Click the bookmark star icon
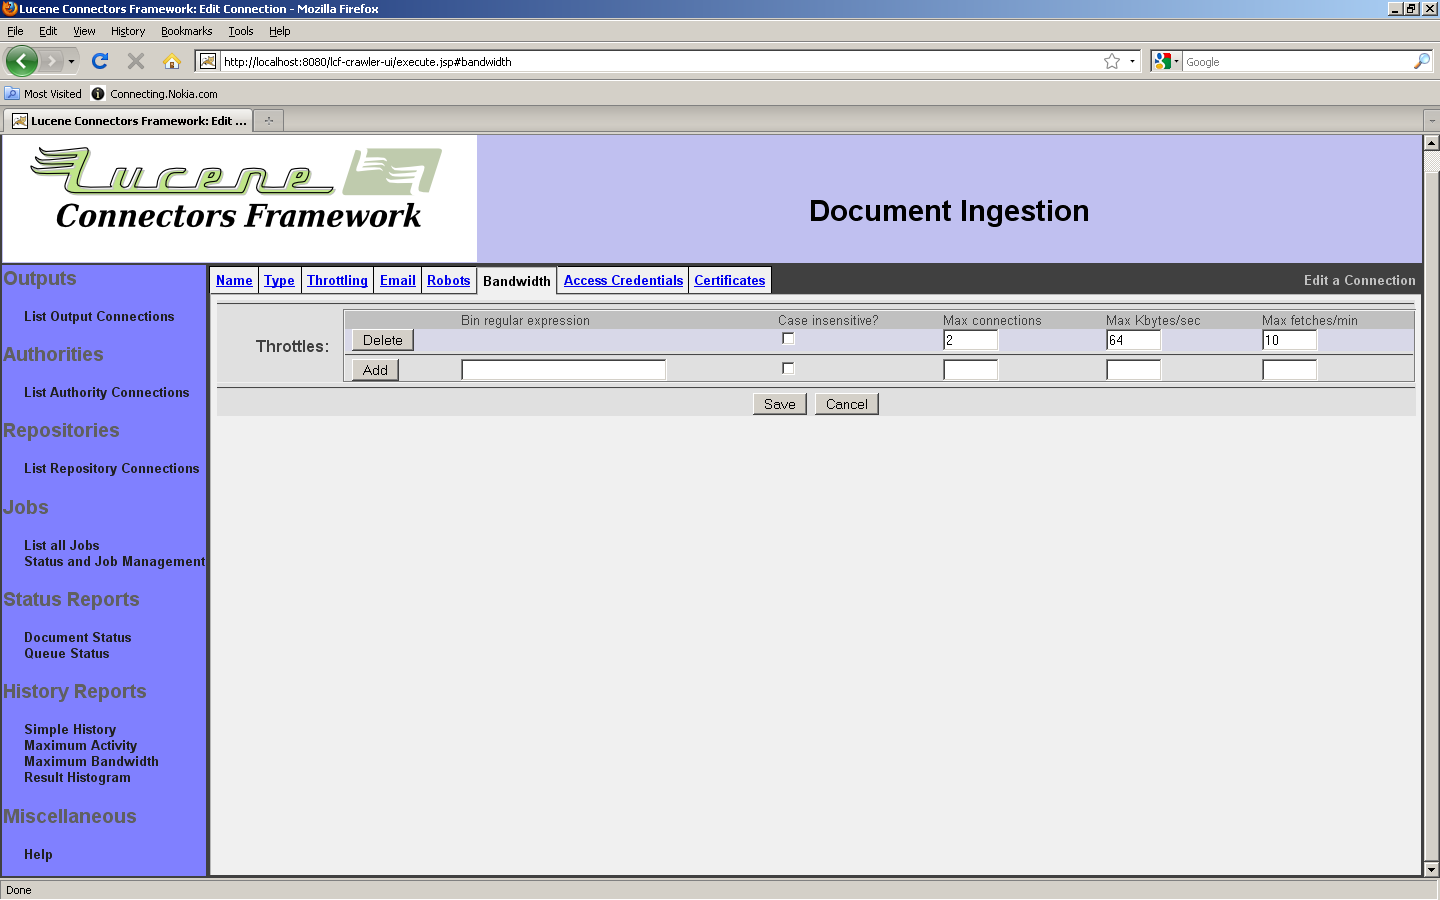1440x900 pixels. (1111, 61)
